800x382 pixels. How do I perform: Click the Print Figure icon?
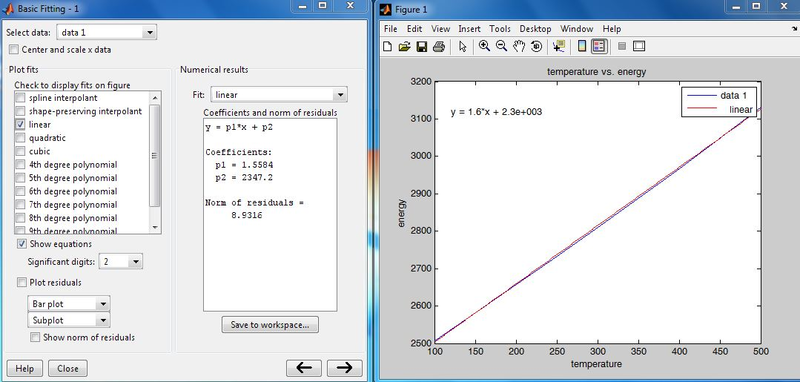pyautogui.click(x=439, y=46)
